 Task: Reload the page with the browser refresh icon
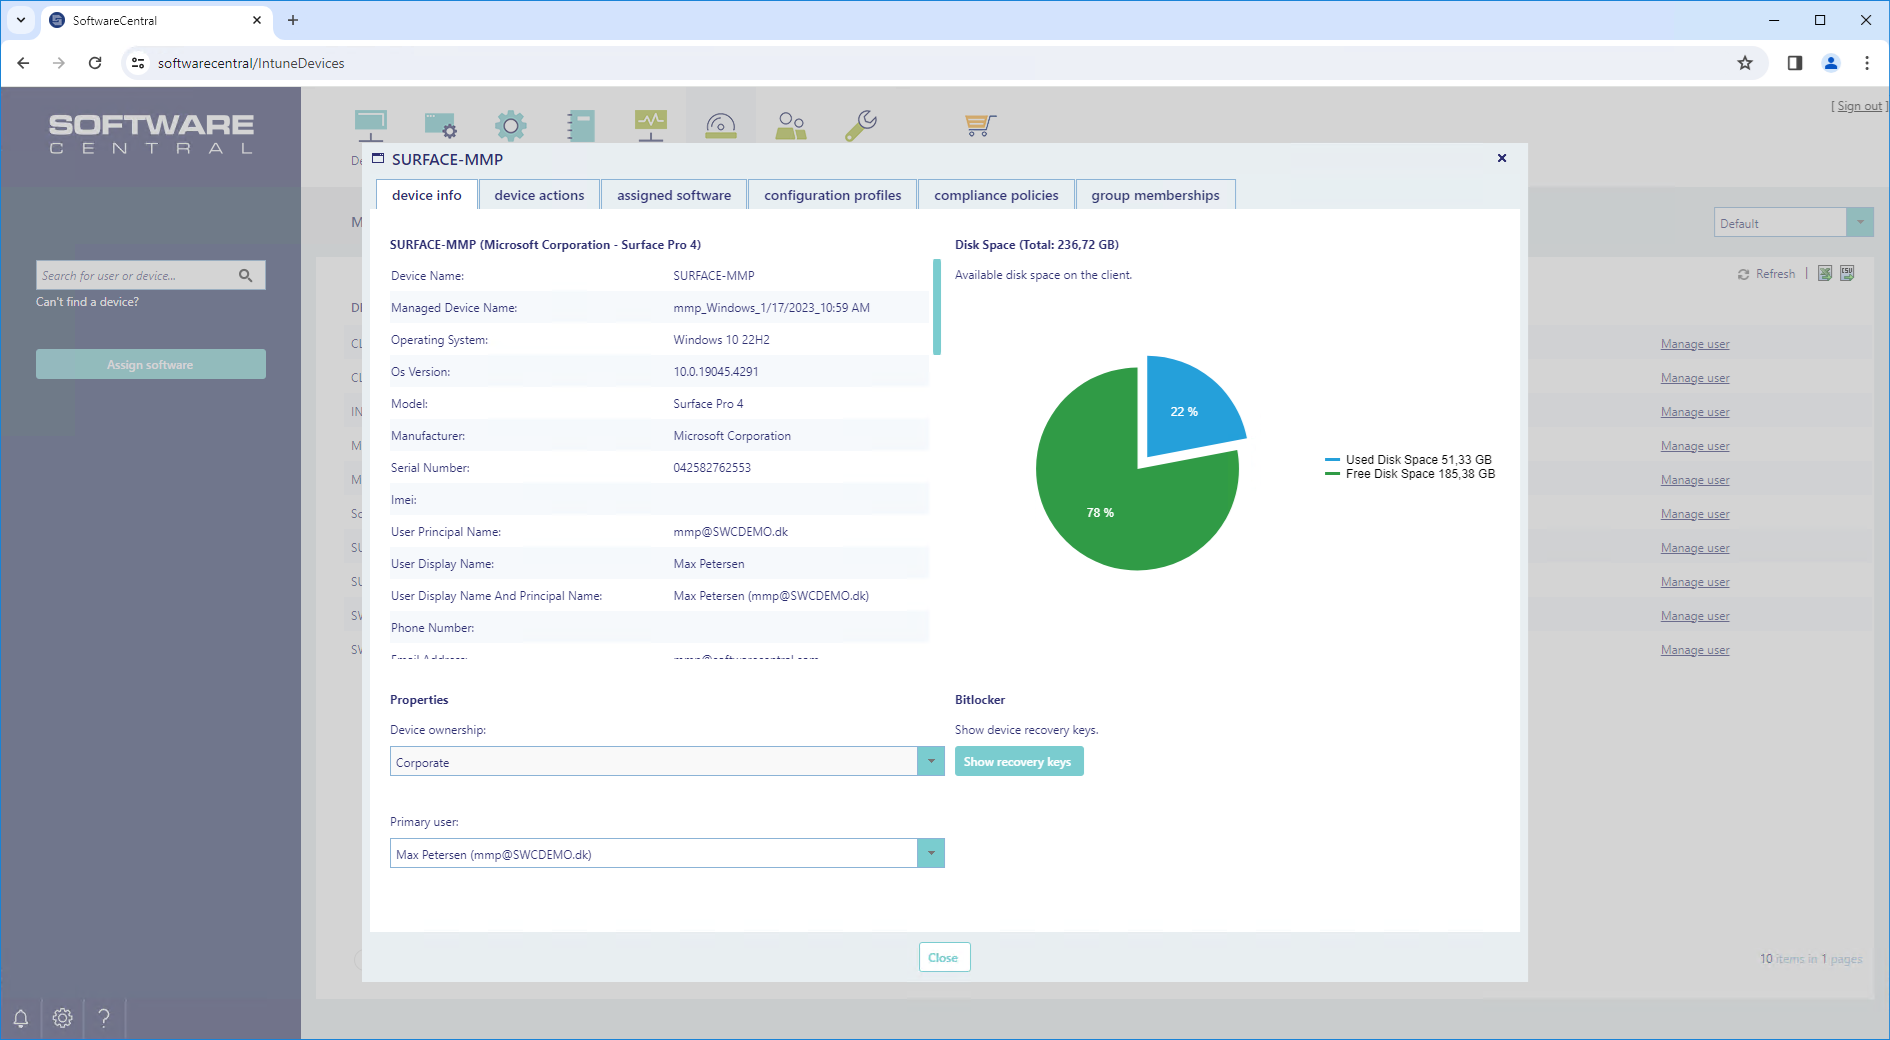[x=95, y=63]
